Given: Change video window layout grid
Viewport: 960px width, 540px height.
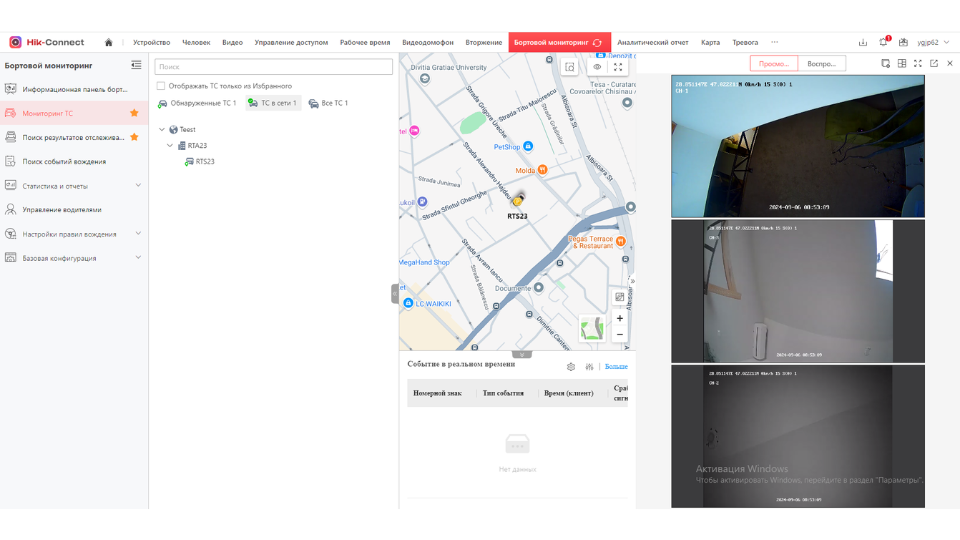Looking at the screenshot, I should tap(901, 63).
